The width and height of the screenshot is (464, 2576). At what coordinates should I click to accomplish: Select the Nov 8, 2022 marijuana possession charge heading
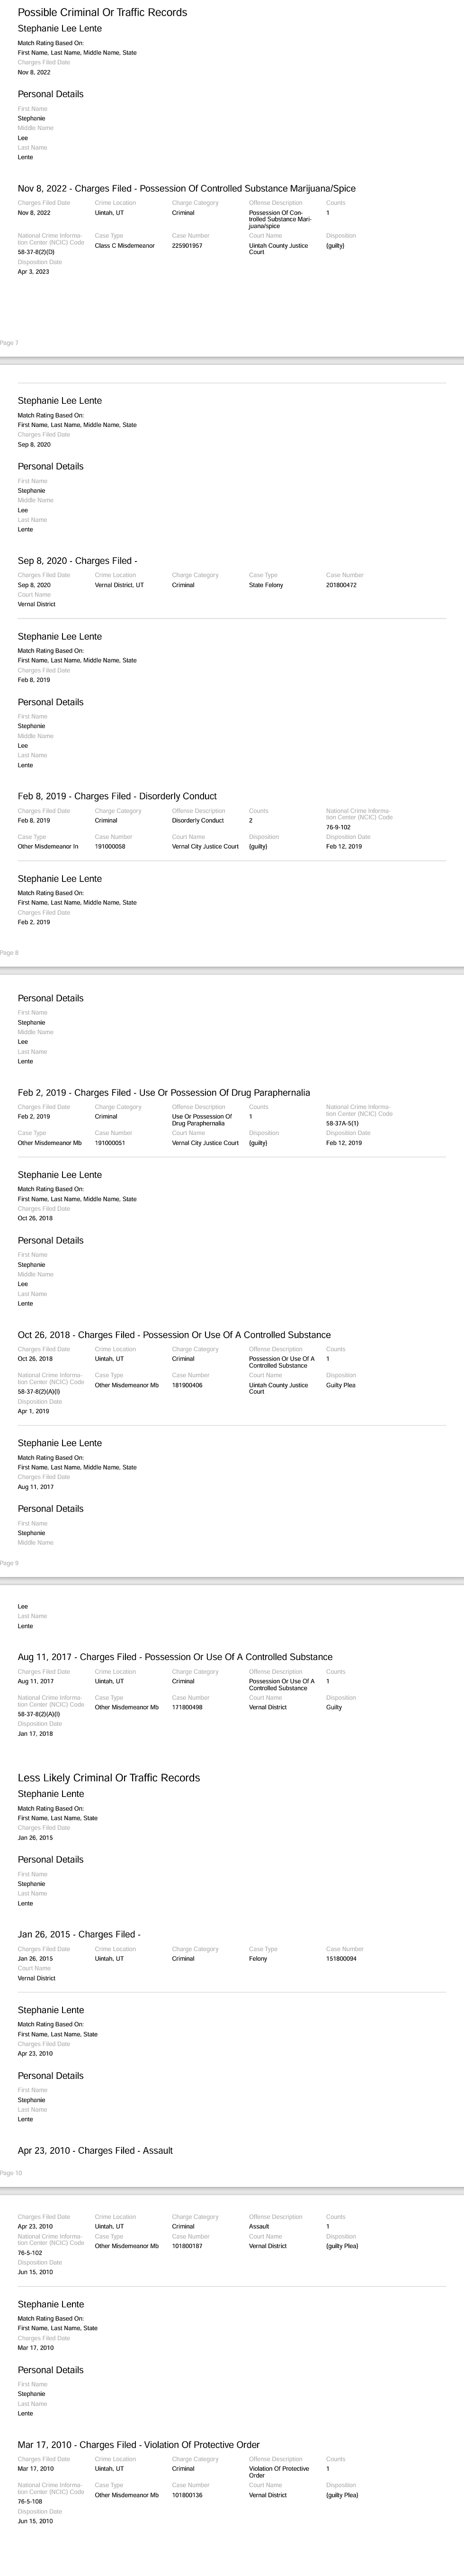186,189
